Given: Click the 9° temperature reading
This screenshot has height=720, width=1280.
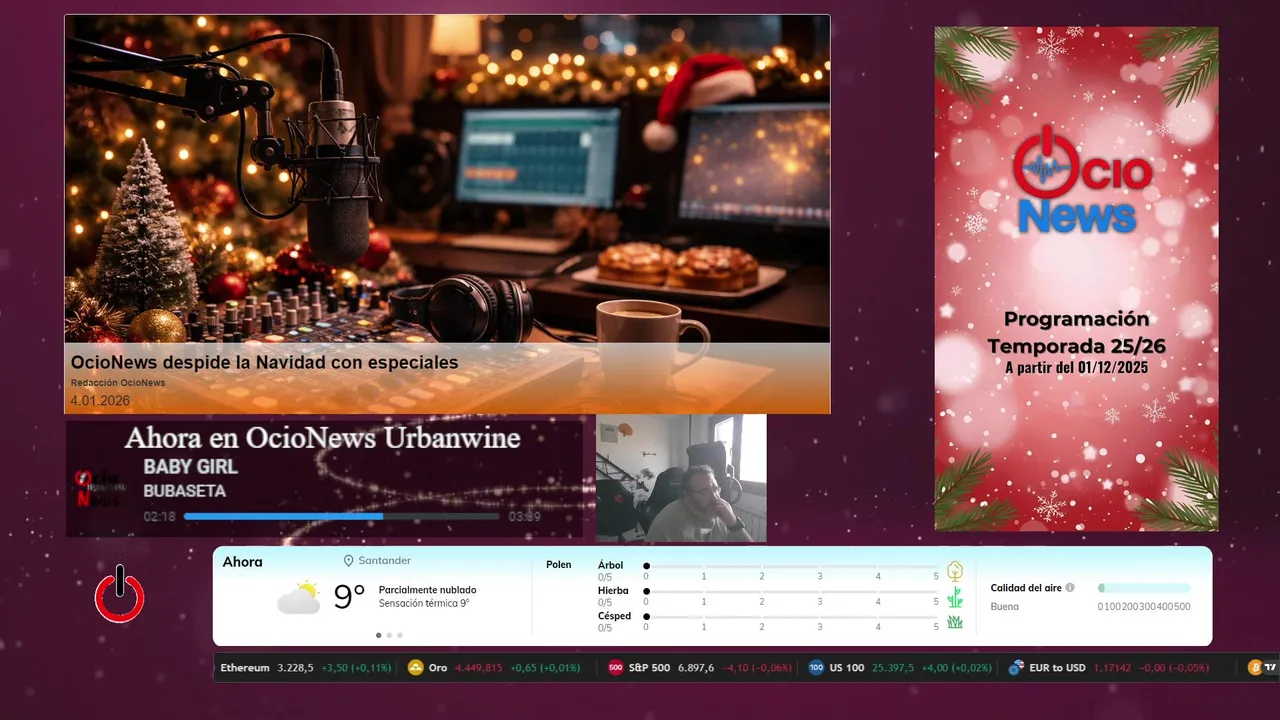Looking at the screenshot, I should pyautogui.click(x=349, y=597).
